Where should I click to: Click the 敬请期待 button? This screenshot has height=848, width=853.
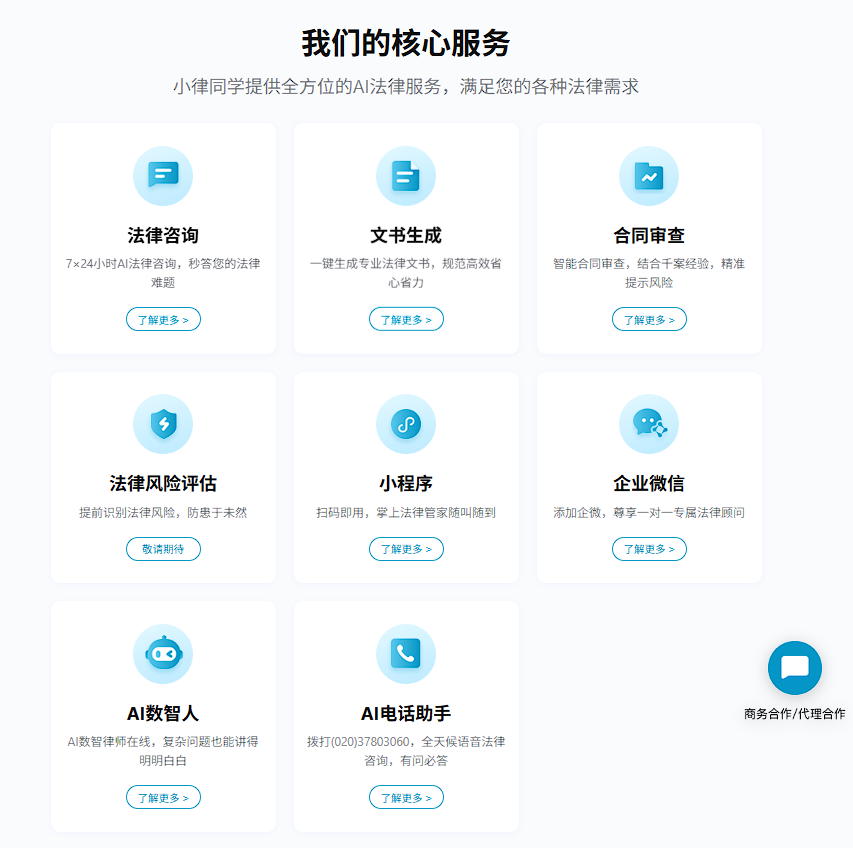coord(163,549)
